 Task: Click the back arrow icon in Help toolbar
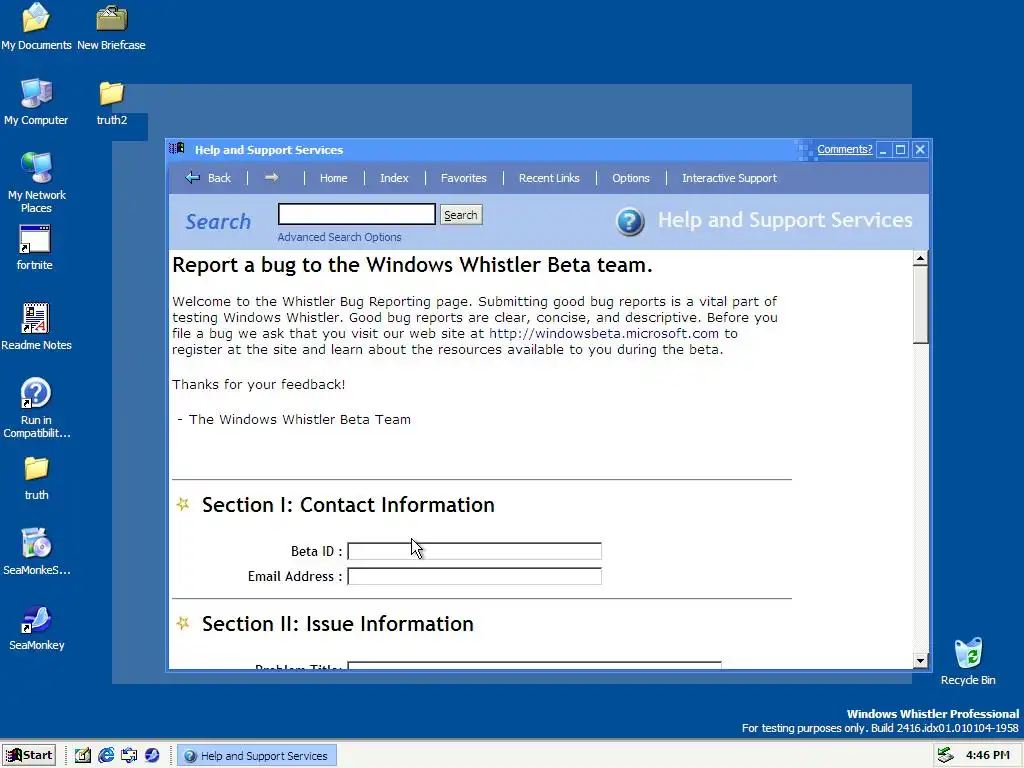[x=192, y=178]
